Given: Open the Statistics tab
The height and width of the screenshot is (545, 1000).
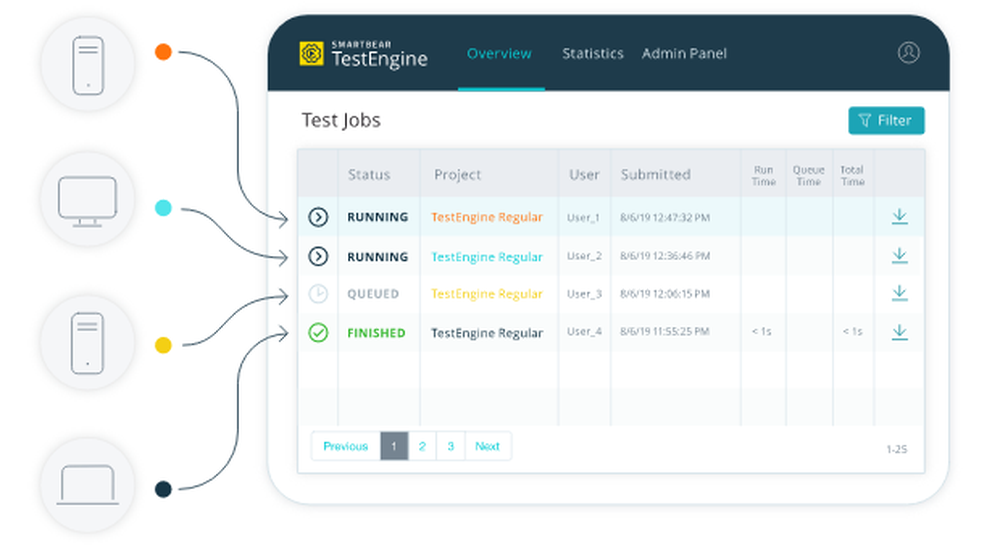Looking at the screenshot, I should (592, 54).
